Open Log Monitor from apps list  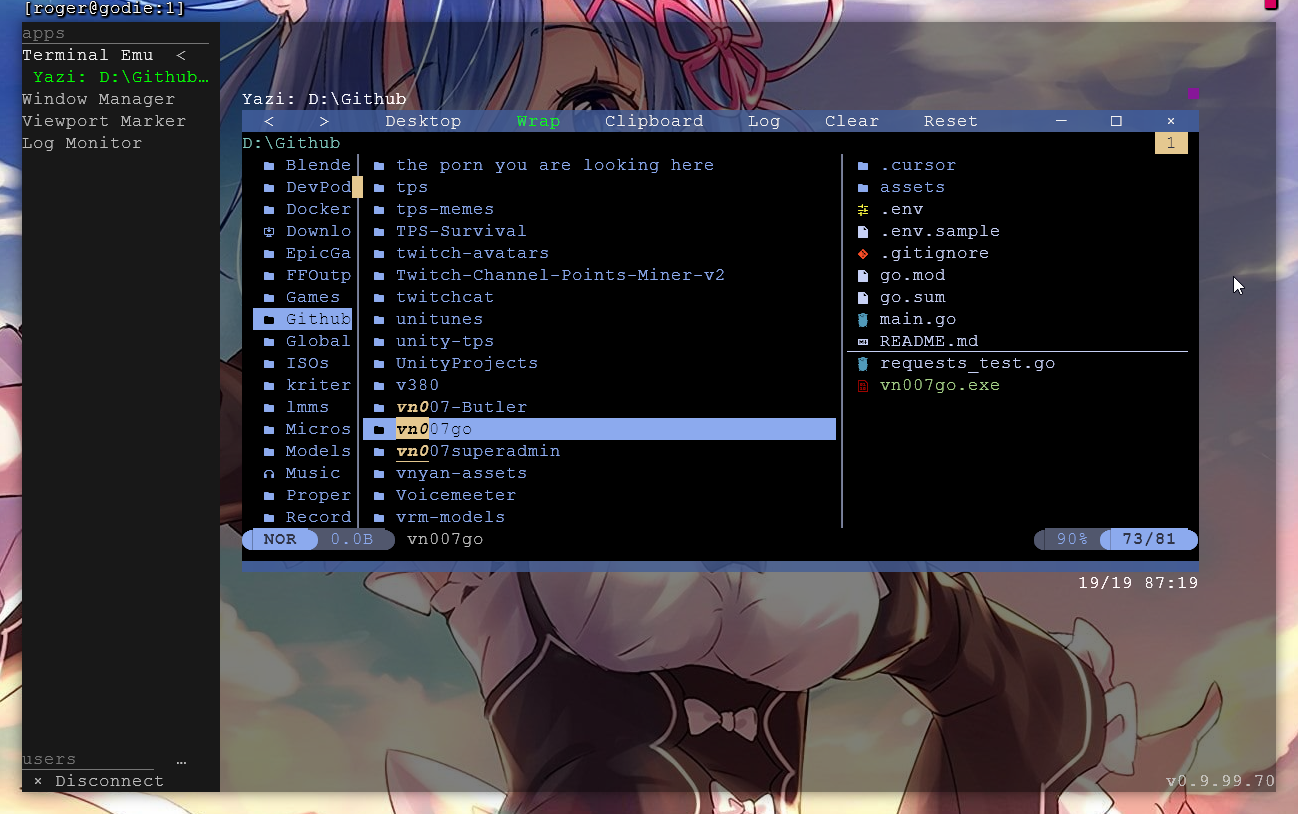tap(82, 143)
